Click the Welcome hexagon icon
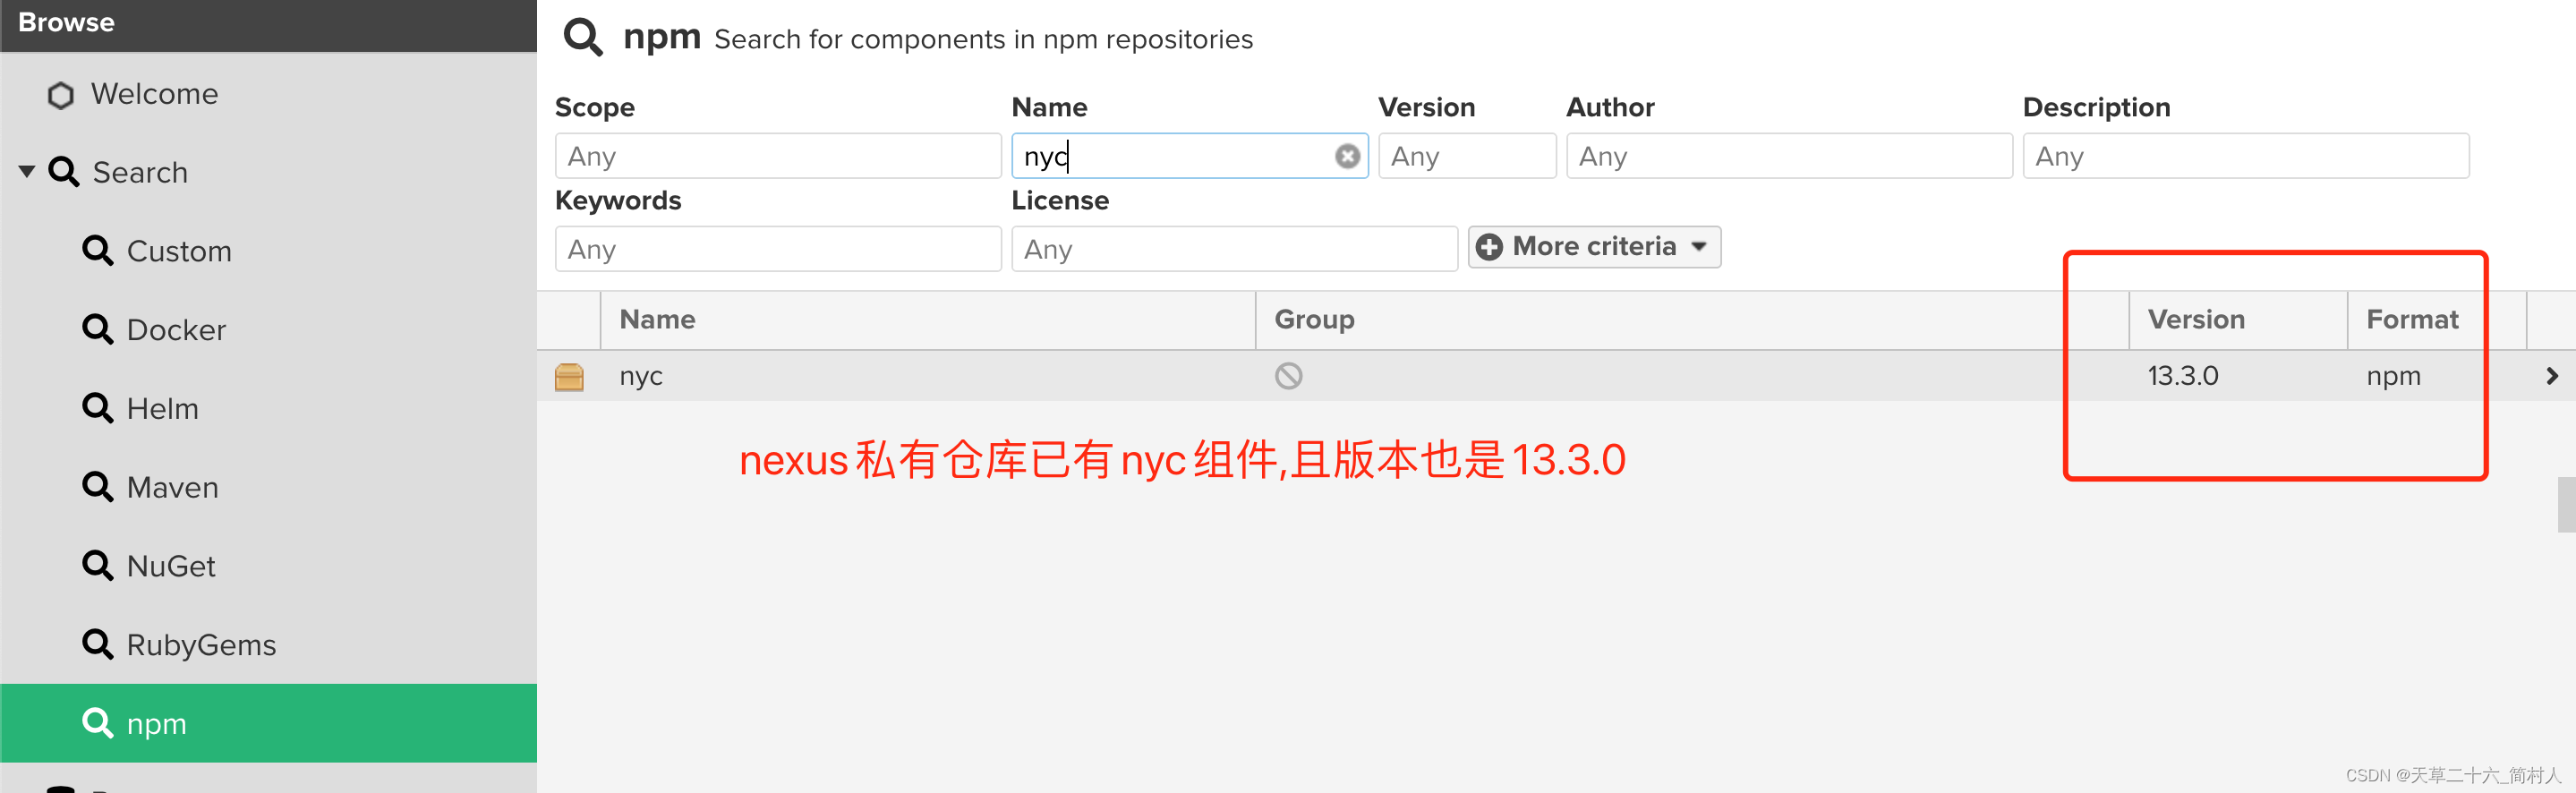 [x=61, y=95]
